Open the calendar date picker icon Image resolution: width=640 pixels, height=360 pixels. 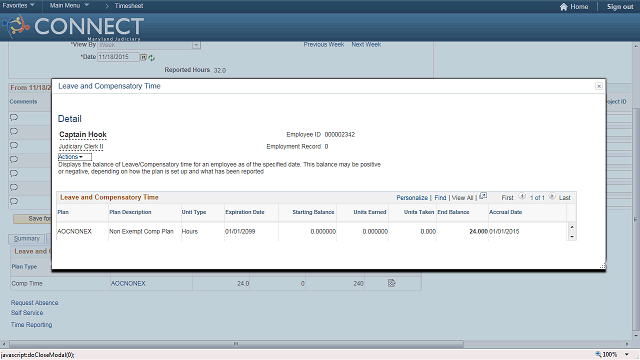143,57
